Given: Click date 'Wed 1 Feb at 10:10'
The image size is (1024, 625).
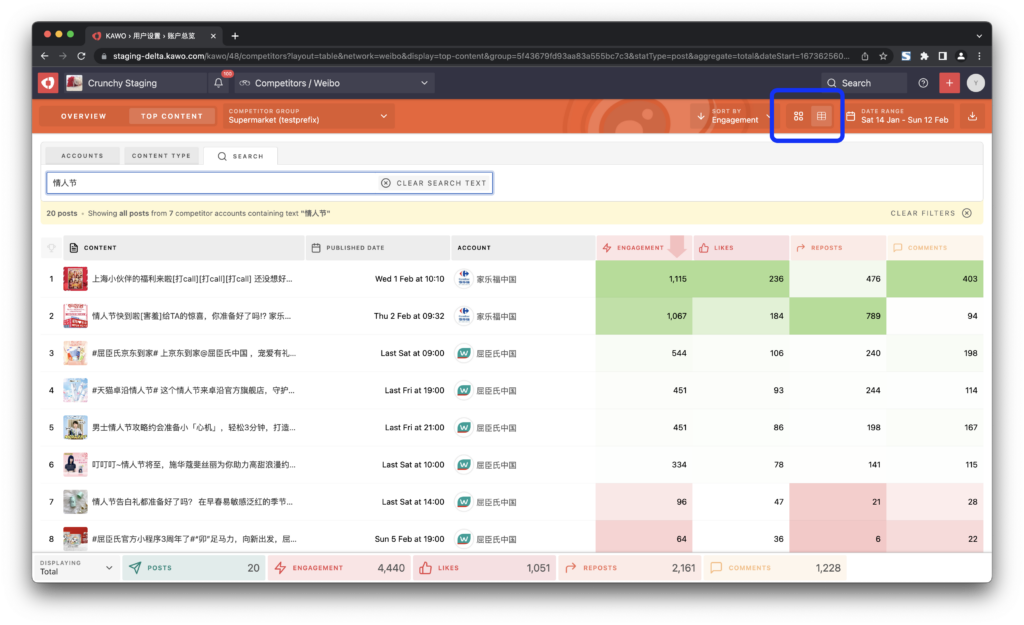Looking at the screenshot, I should 409,279.
